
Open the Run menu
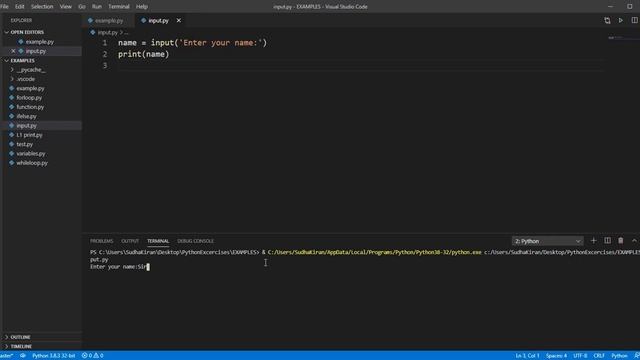(x=97, y=7)
